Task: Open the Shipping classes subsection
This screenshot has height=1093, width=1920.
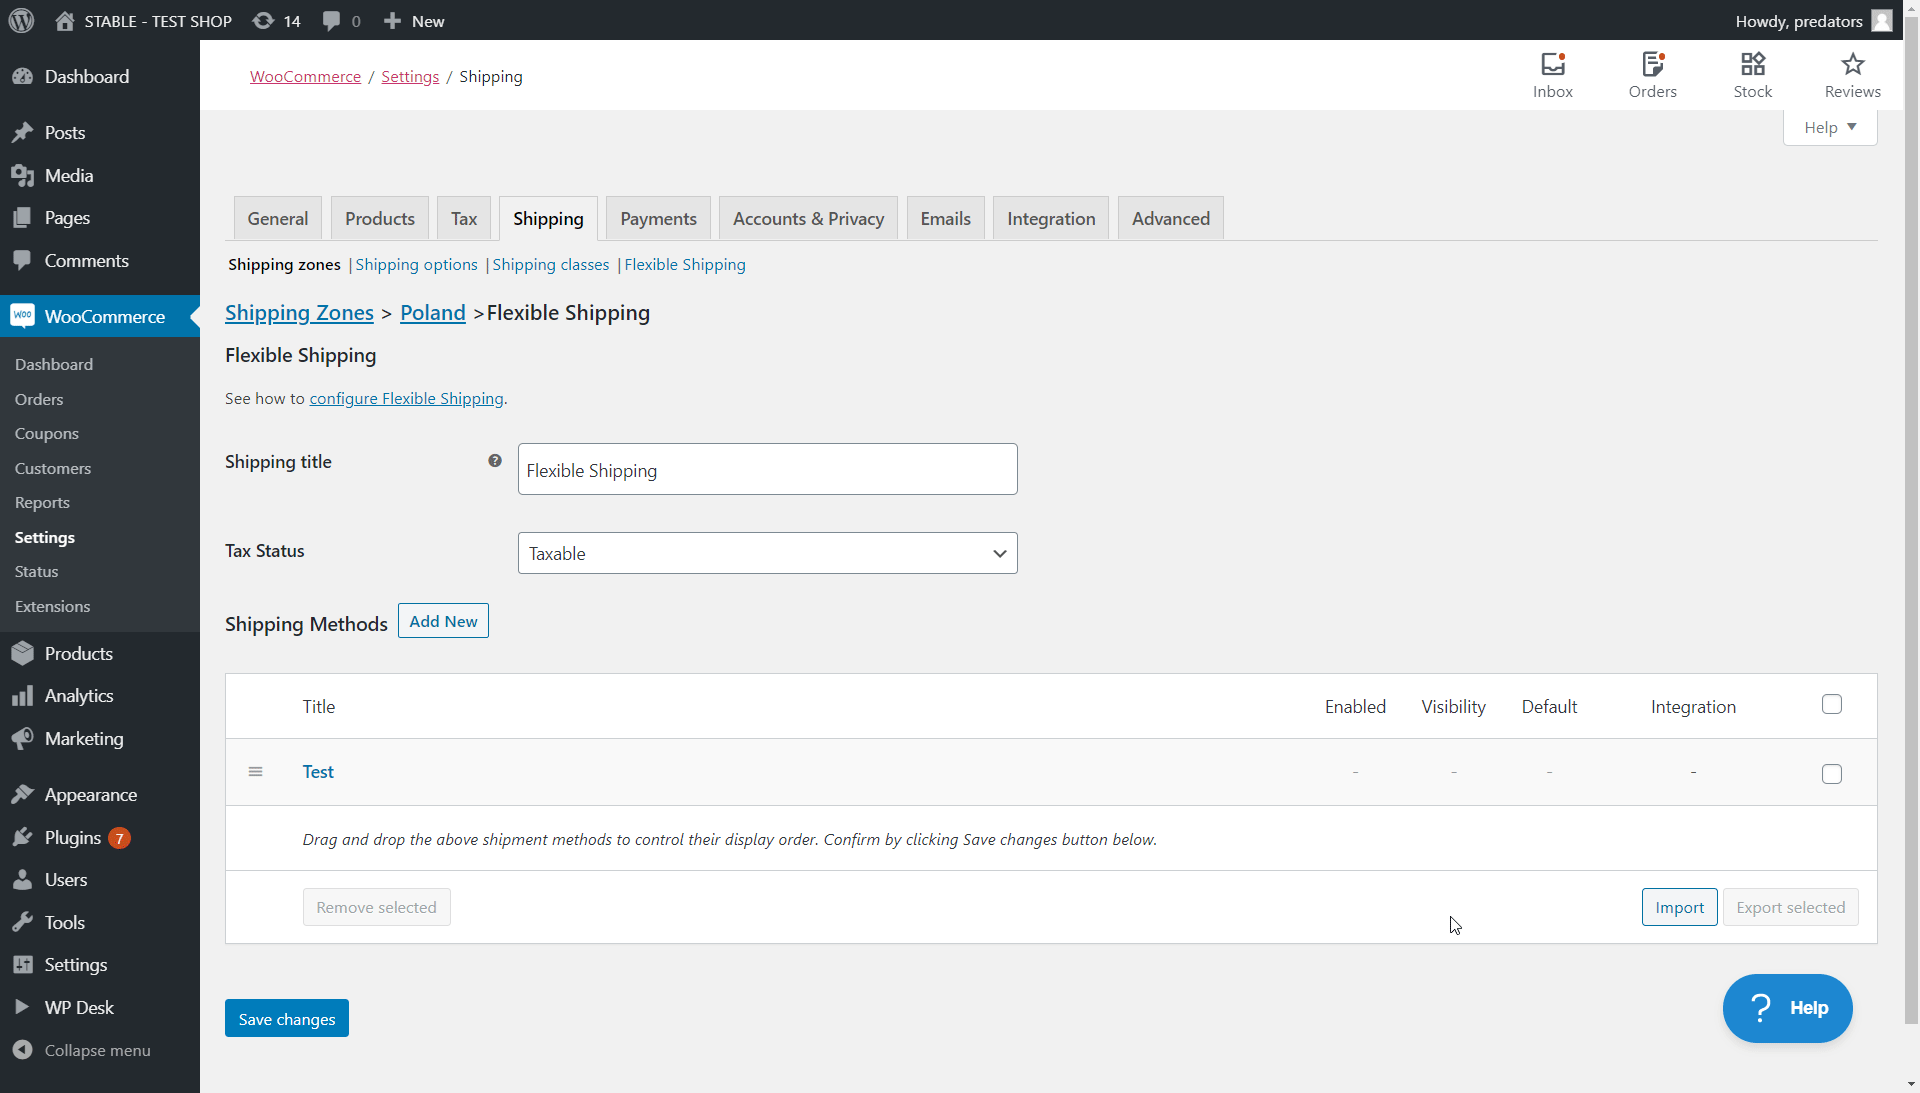Action: (550, 265)
